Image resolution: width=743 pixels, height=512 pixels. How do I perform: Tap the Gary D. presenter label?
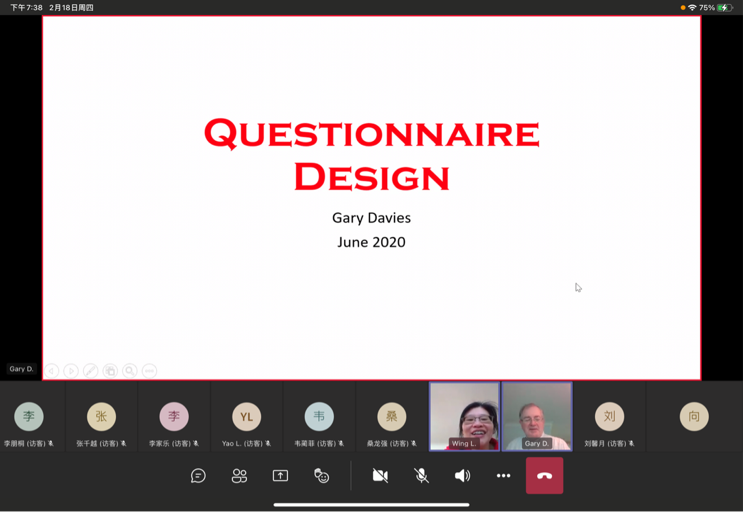click(22, 369)
